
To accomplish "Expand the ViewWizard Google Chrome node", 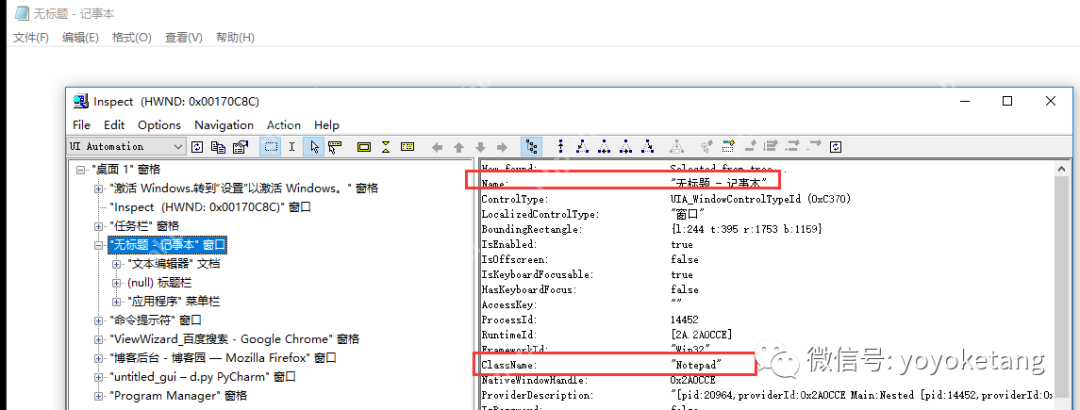I will 98,339.
